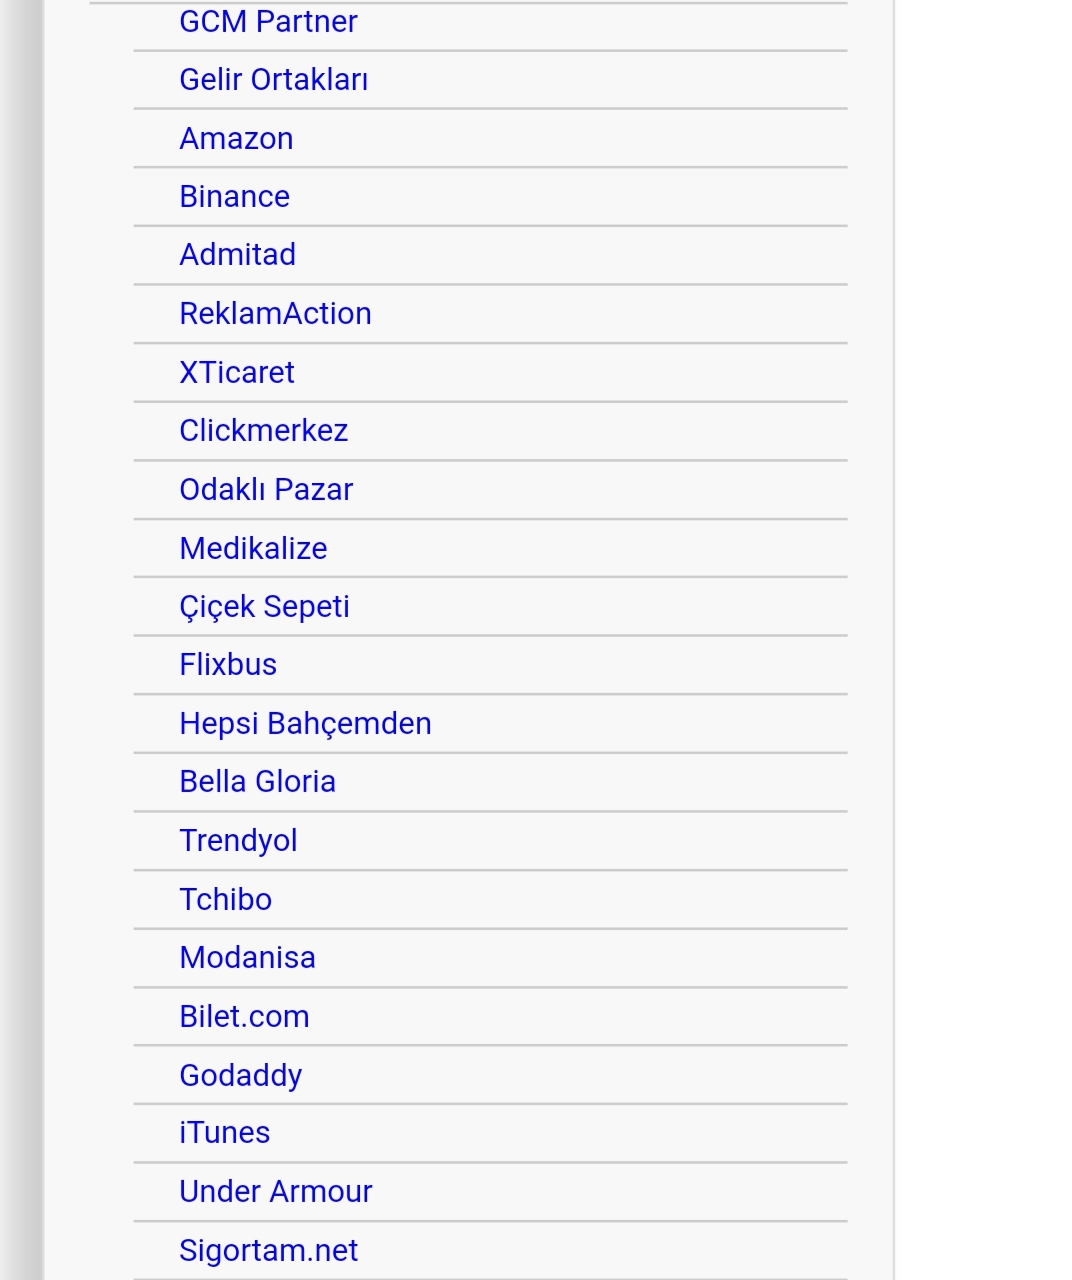The width and height of the screenshot is (1072, 1280).
Task: Go to Hepsi Bahçemden link
Action: click(x=305, y=724)
